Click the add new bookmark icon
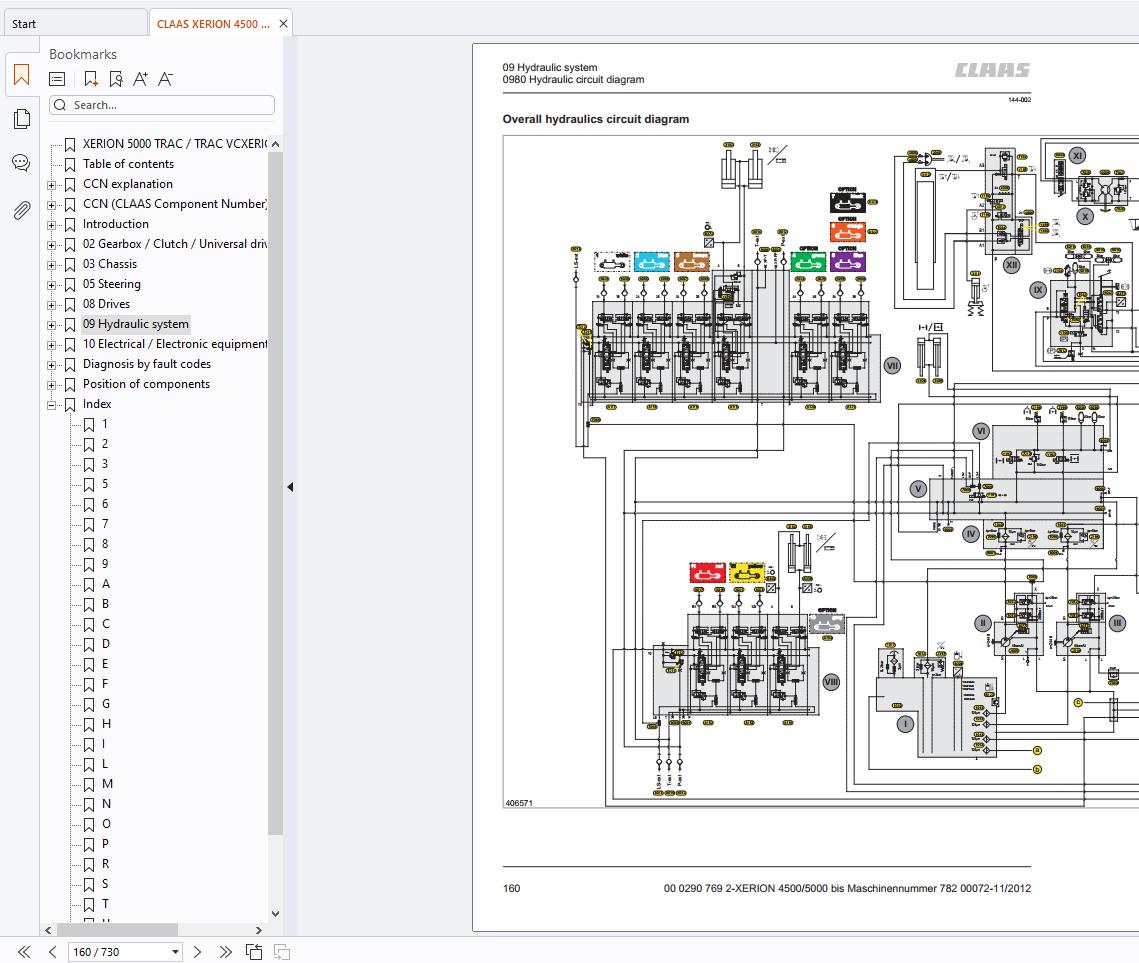Screen dimensions: 1139x963 pyautogui.click(x=90, y=79)
